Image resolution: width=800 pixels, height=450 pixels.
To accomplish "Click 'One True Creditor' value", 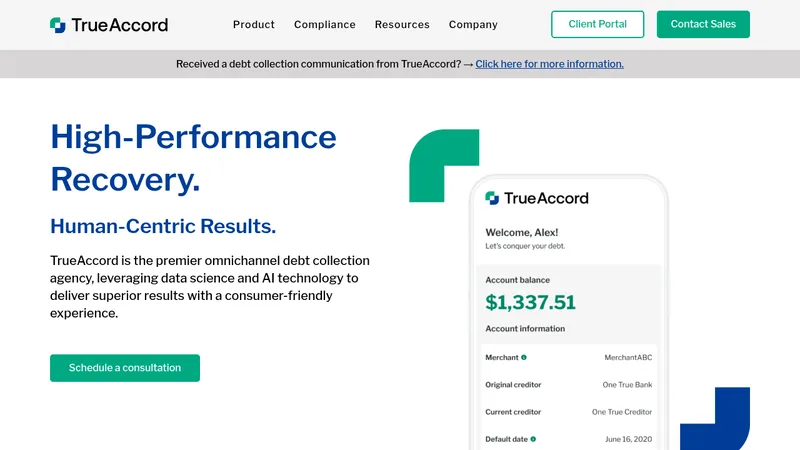I will tap(622, 412).
